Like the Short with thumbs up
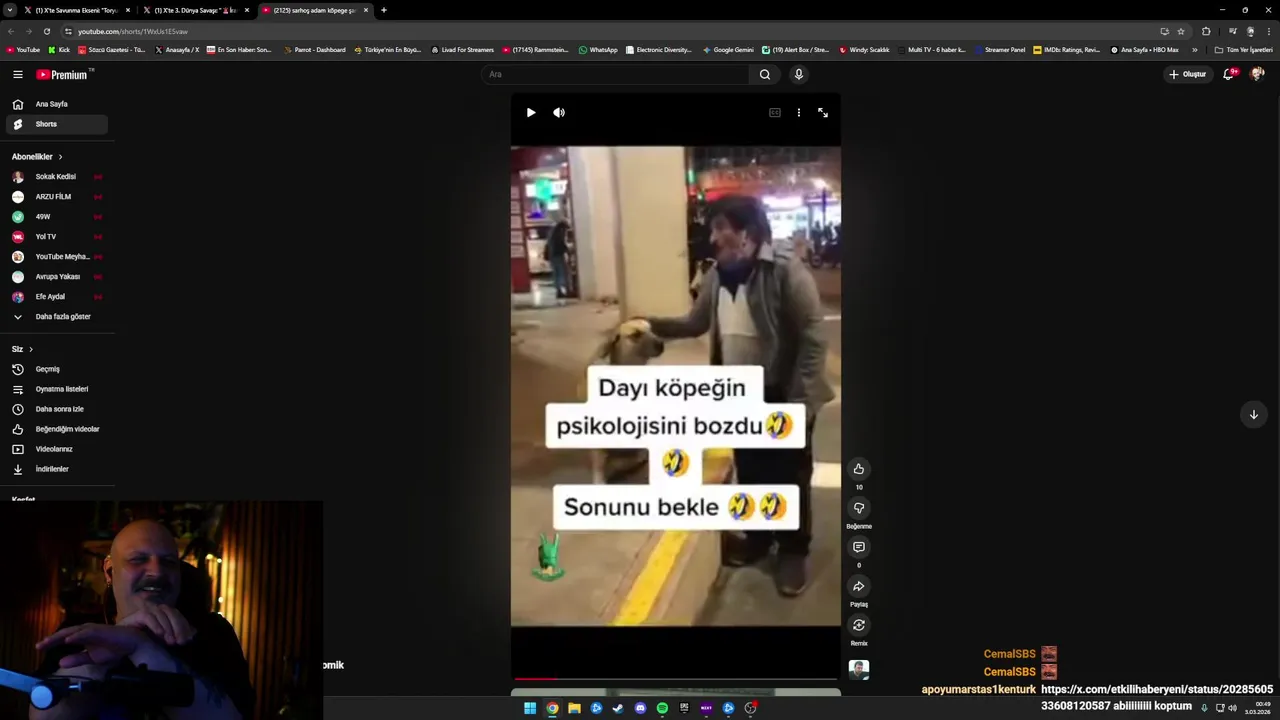 tap(859, 469)
